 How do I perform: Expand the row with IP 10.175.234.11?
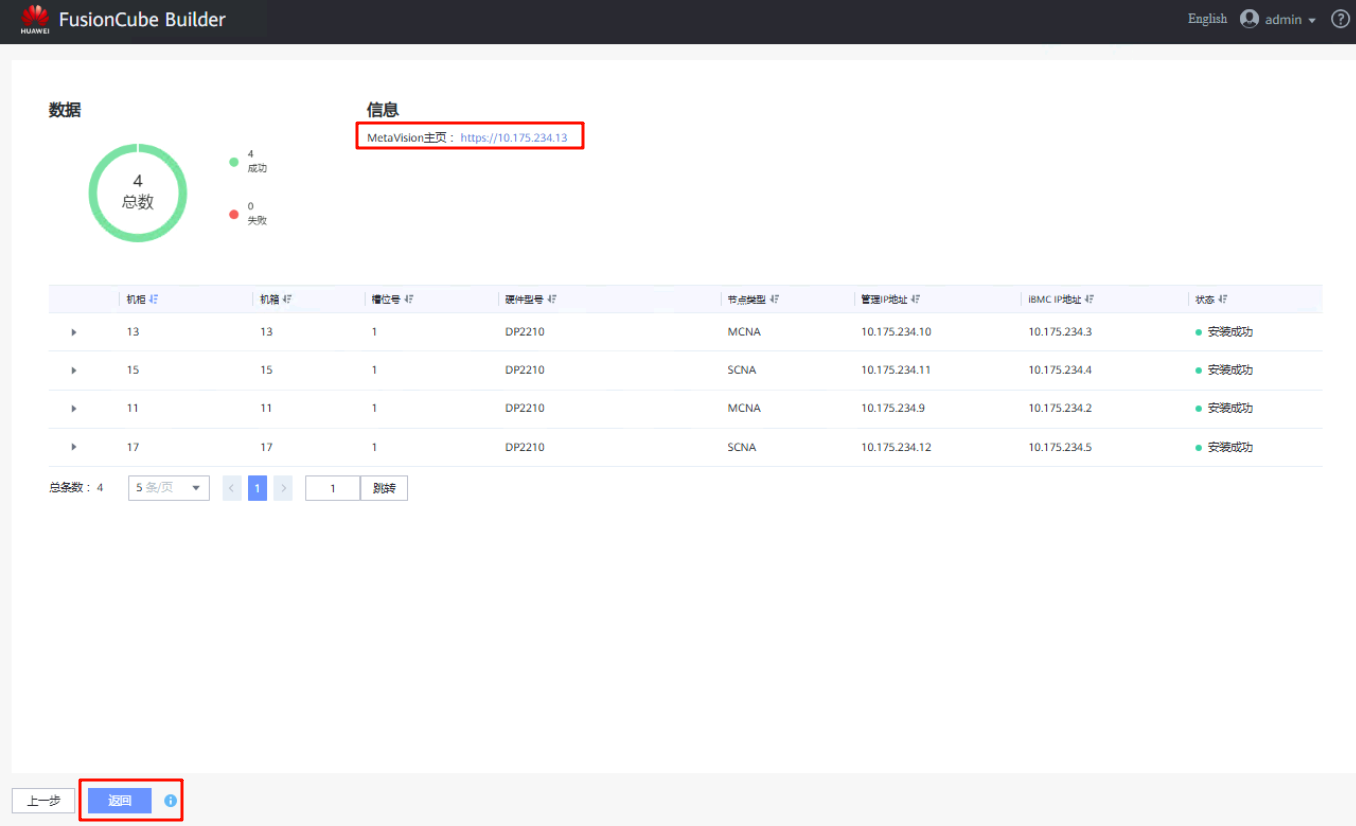[x=74, y=370]
